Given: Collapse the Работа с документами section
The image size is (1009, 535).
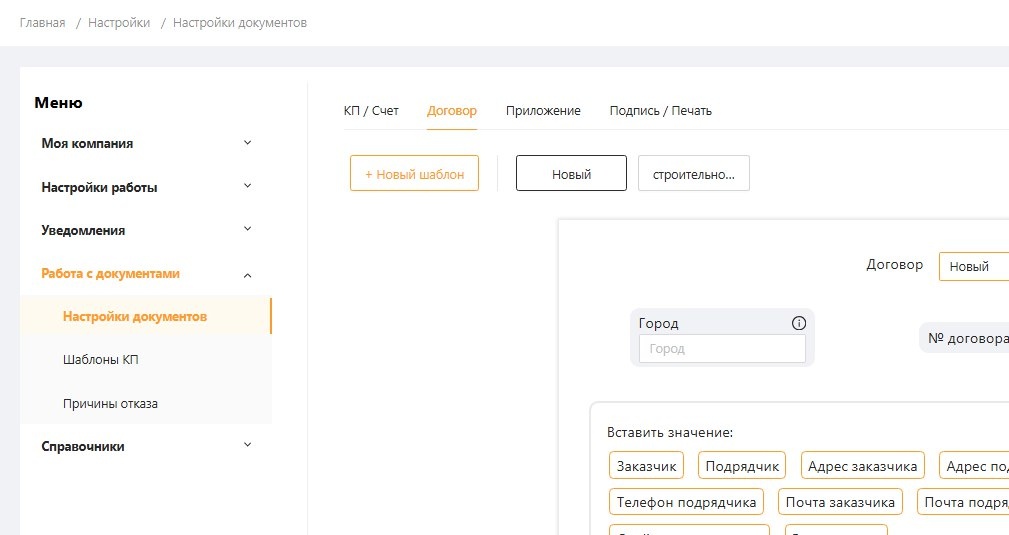Looking at the screenshot, I should pos(247,275).
